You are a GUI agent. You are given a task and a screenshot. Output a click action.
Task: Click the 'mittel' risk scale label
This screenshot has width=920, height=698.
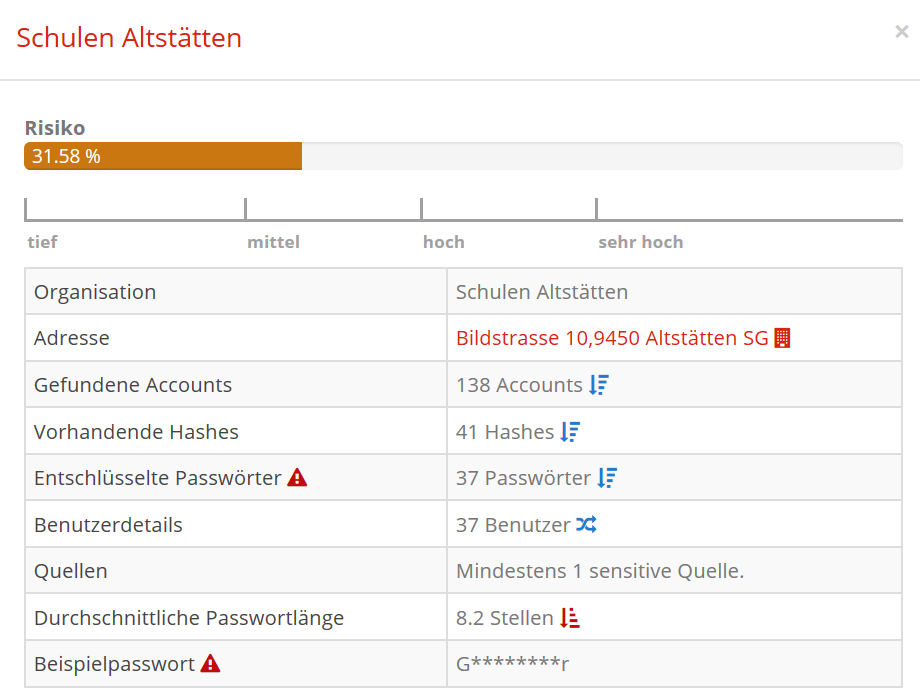click(274, 242)
